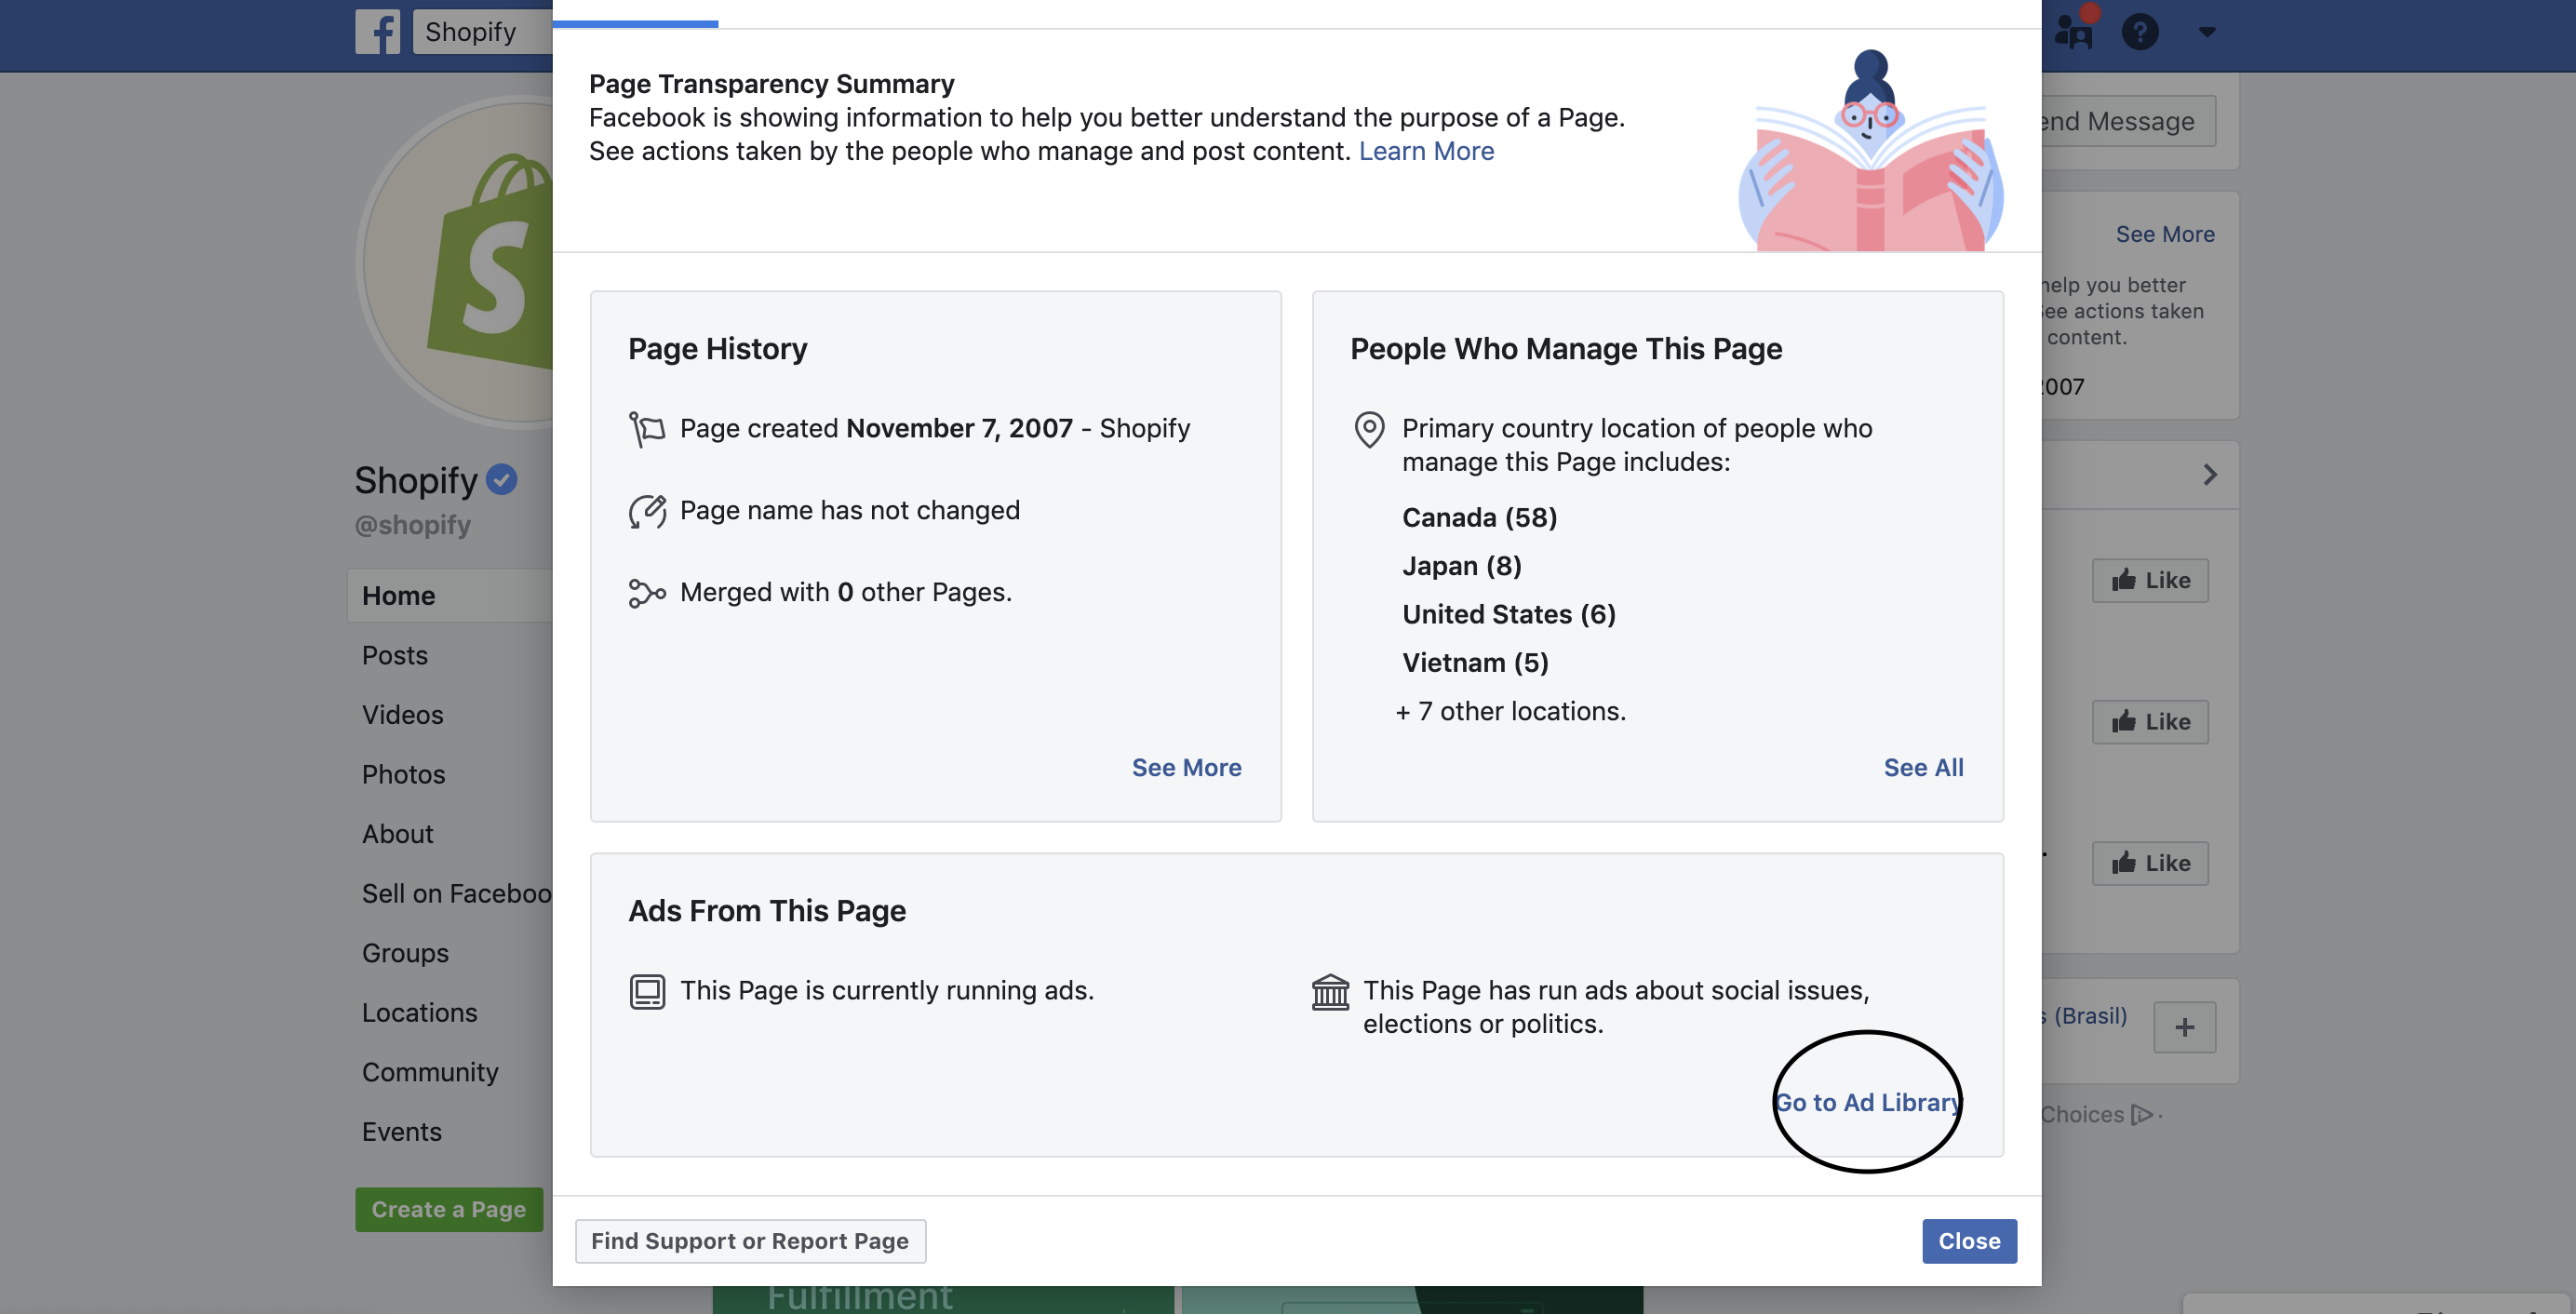This screenshot has height=1314, width=2576.
Task: Click the first Like button in right column
Action: point(2150,580)
